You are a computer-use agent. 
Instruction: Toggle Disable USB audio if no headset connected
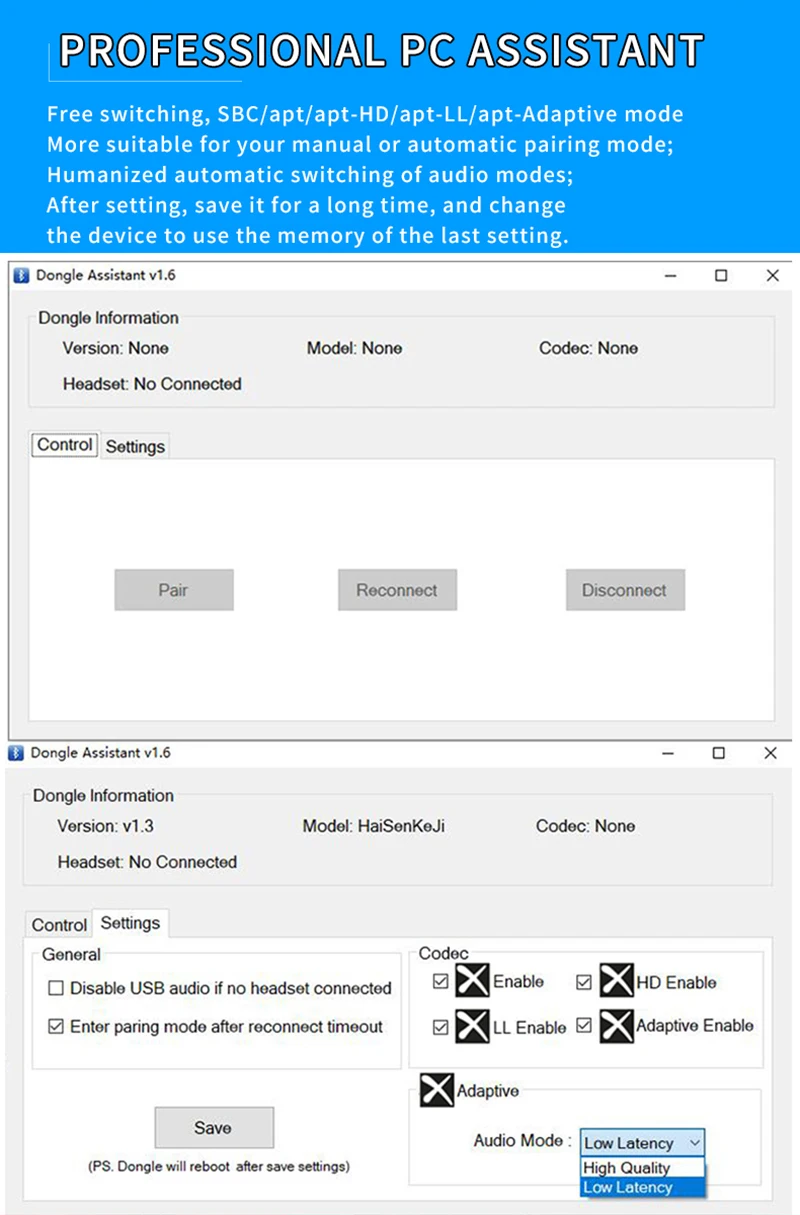[56, 988]
